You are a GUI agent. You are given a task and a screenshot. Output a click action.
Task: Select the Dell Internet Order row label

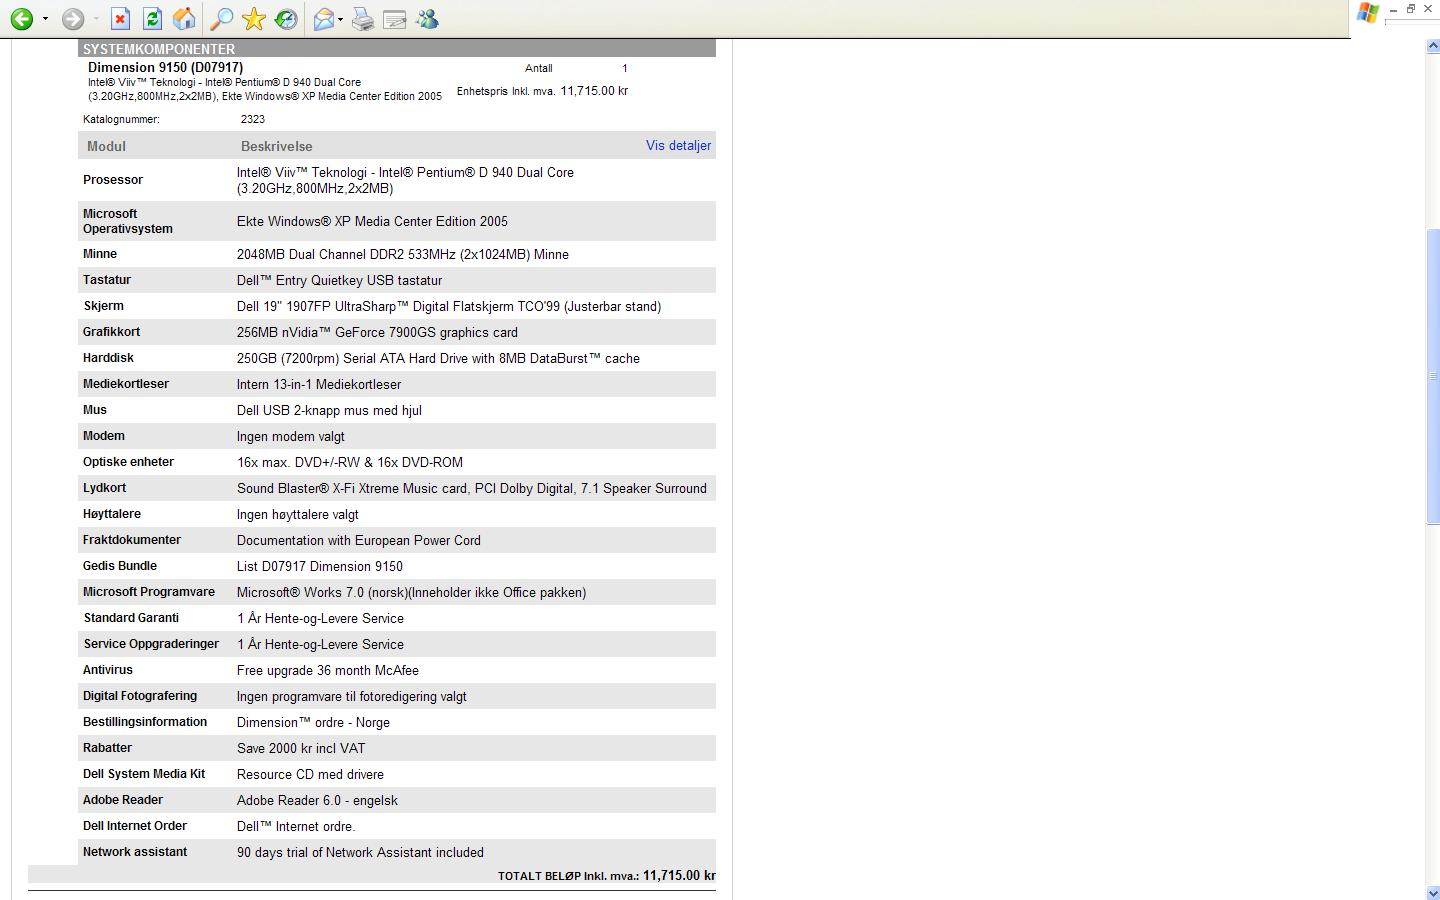(135, 826)
